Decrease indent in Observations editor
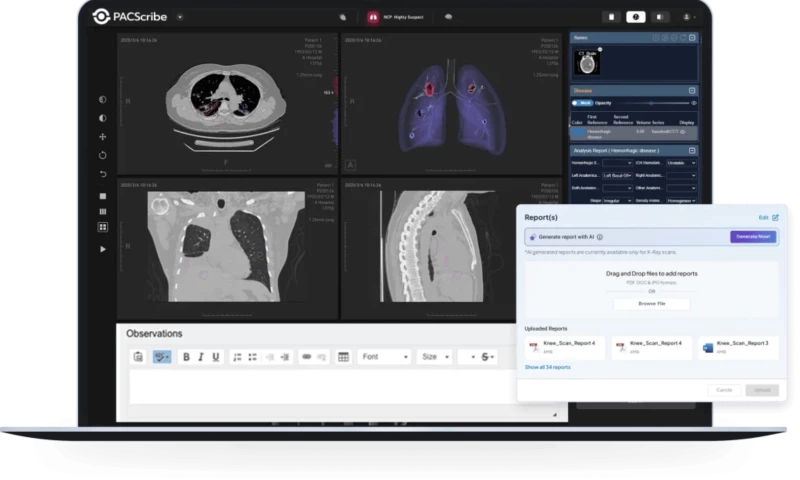Viewport: 800px width, 480px height. tap(270, 357)
